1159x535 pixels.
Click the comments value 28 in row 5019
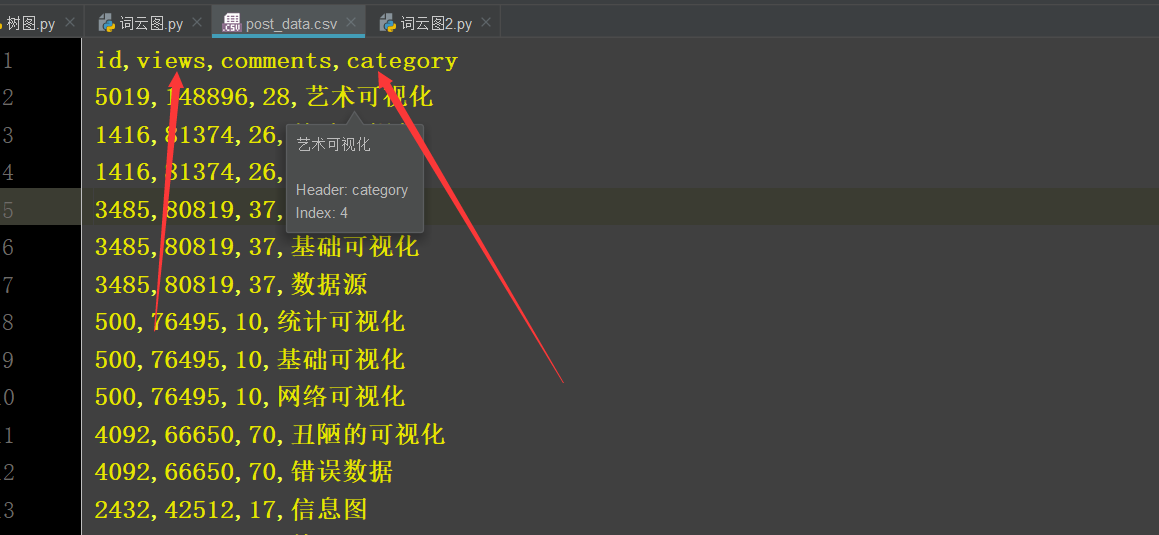276,98
